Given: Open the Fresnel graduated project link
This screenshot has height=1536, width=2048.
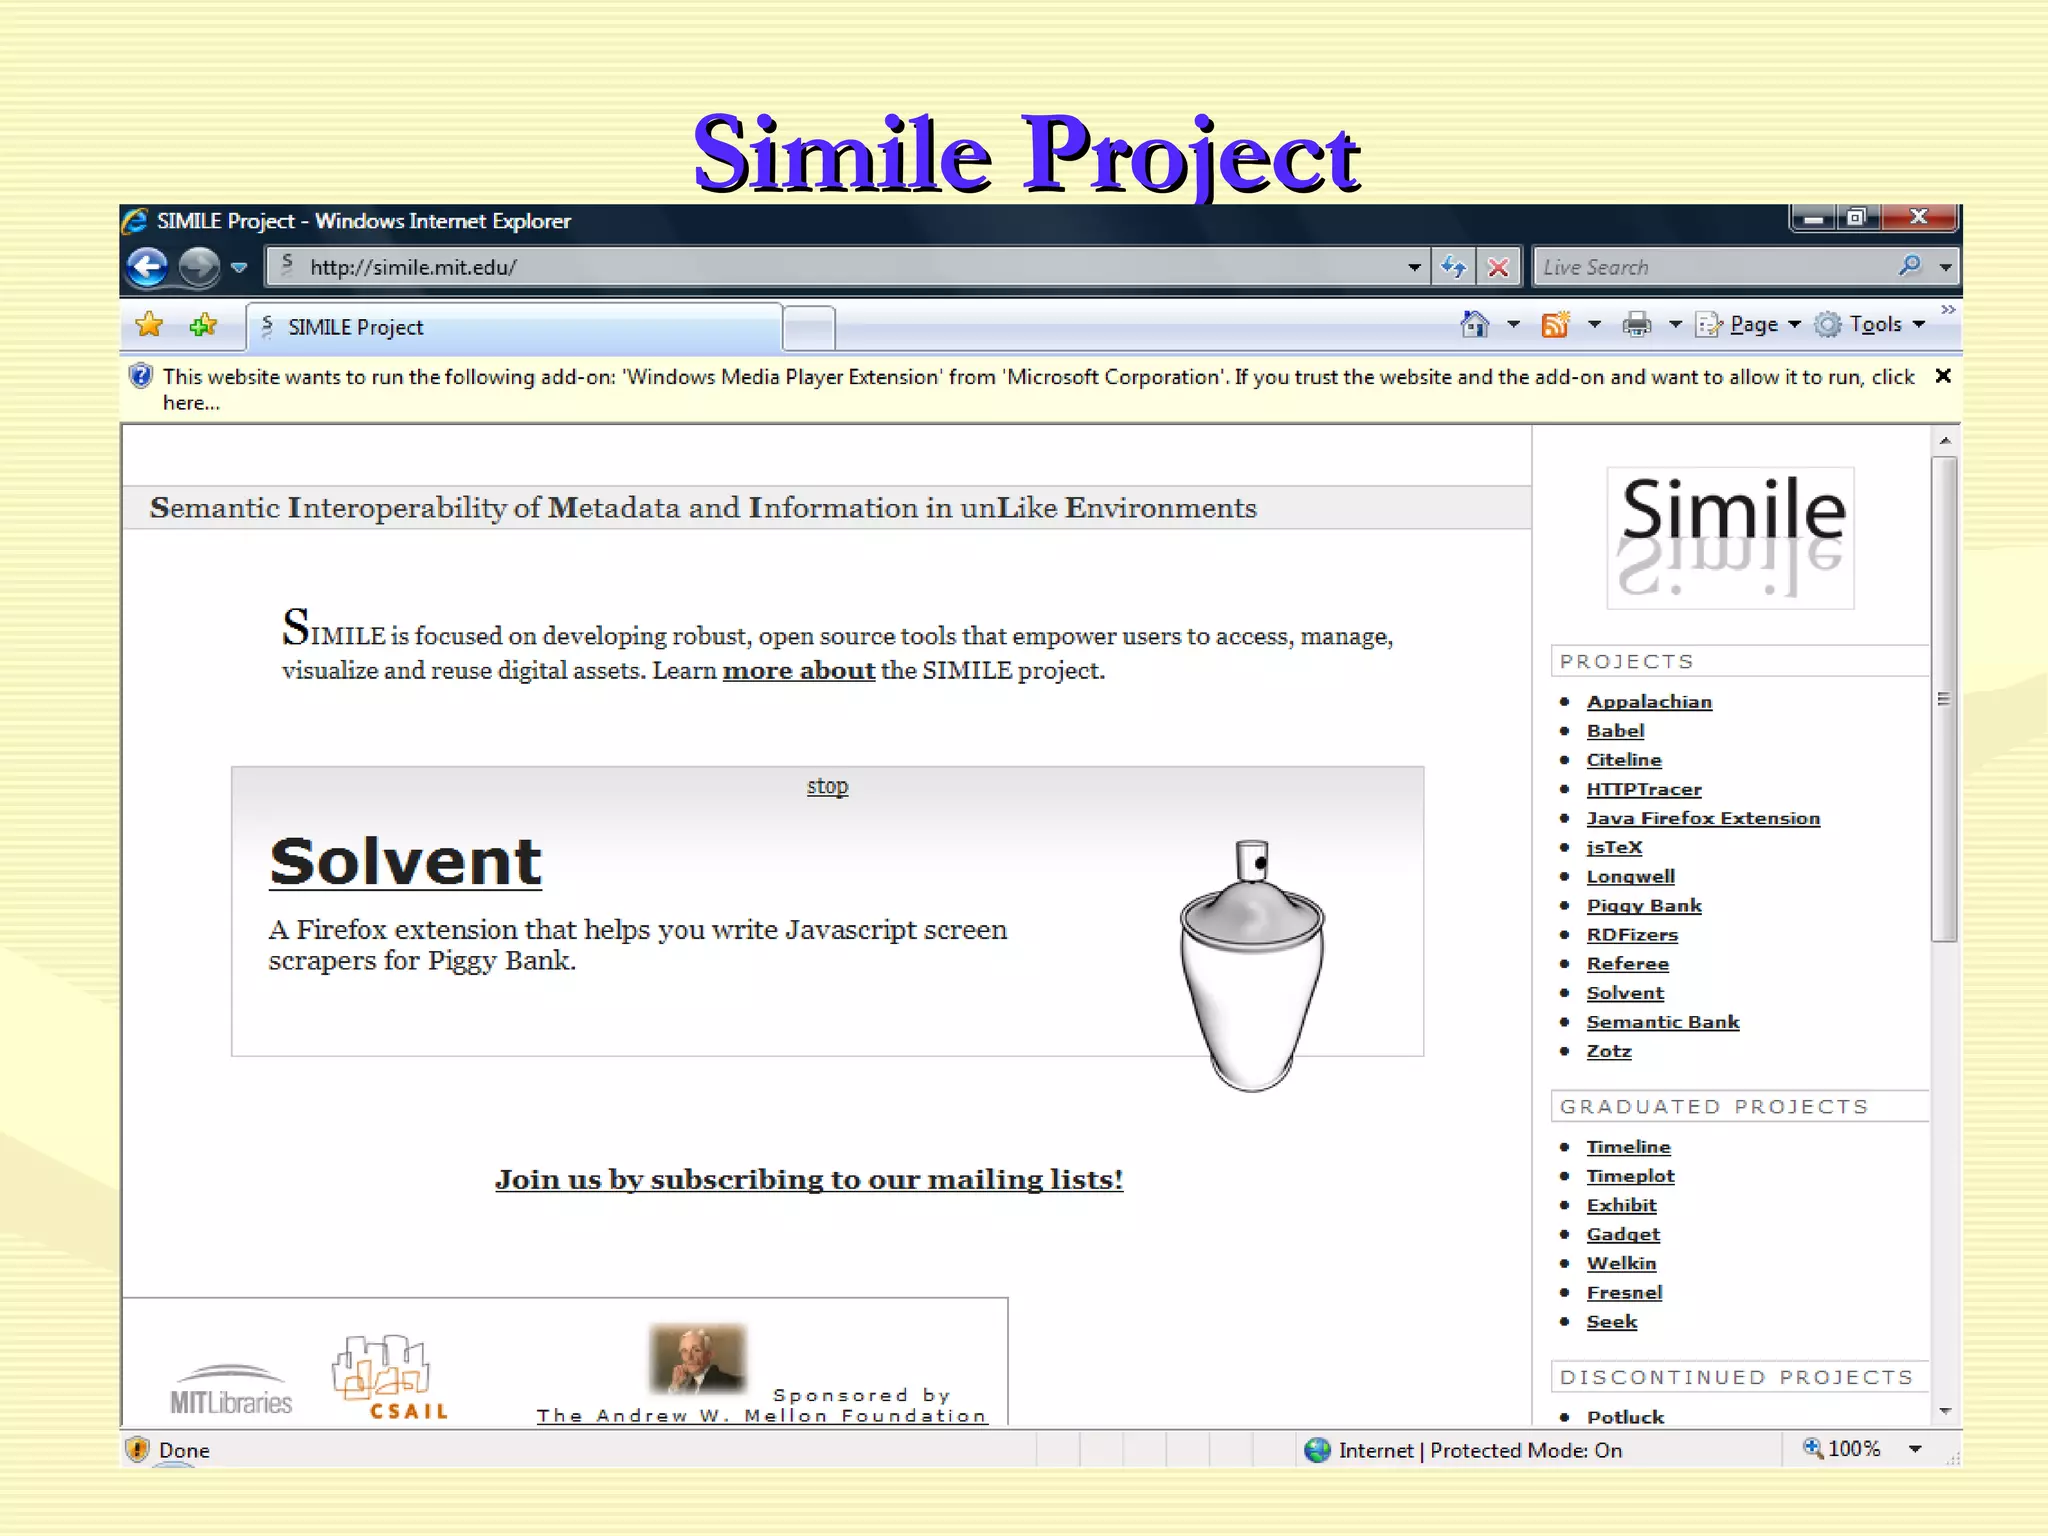Looking at the screenshot, I should [1624, 1292].
